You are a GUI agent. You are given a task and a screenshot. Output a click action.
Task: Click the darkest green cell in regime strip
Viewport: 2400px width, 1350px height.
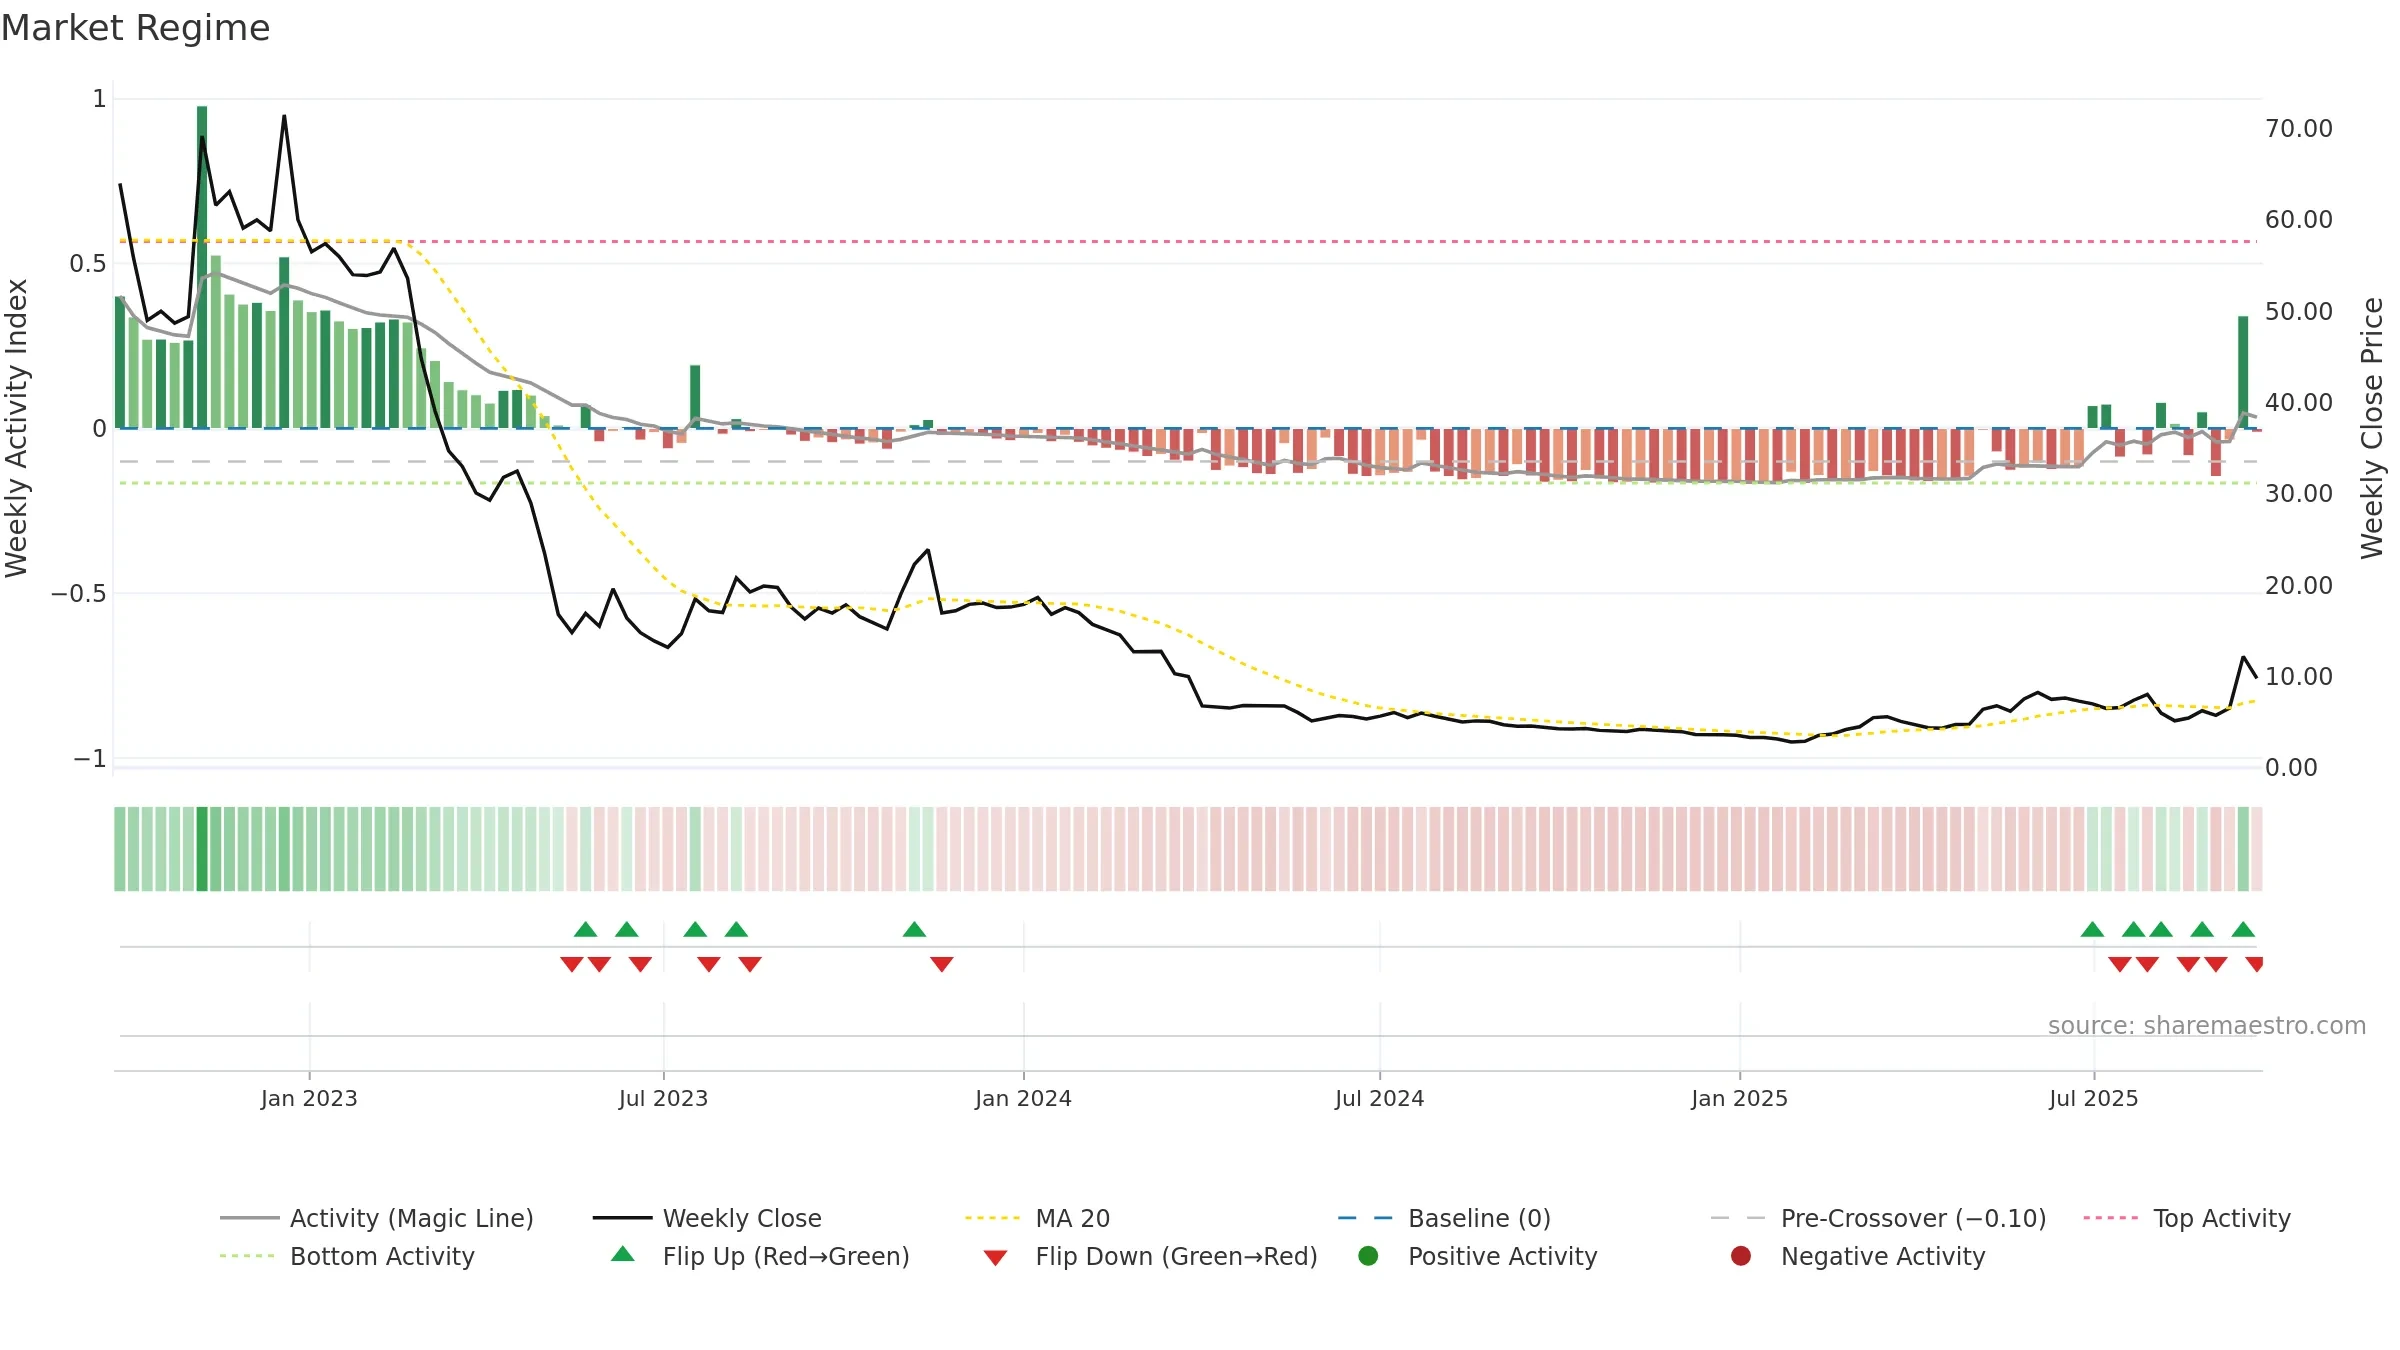click(x=202, y=848)
